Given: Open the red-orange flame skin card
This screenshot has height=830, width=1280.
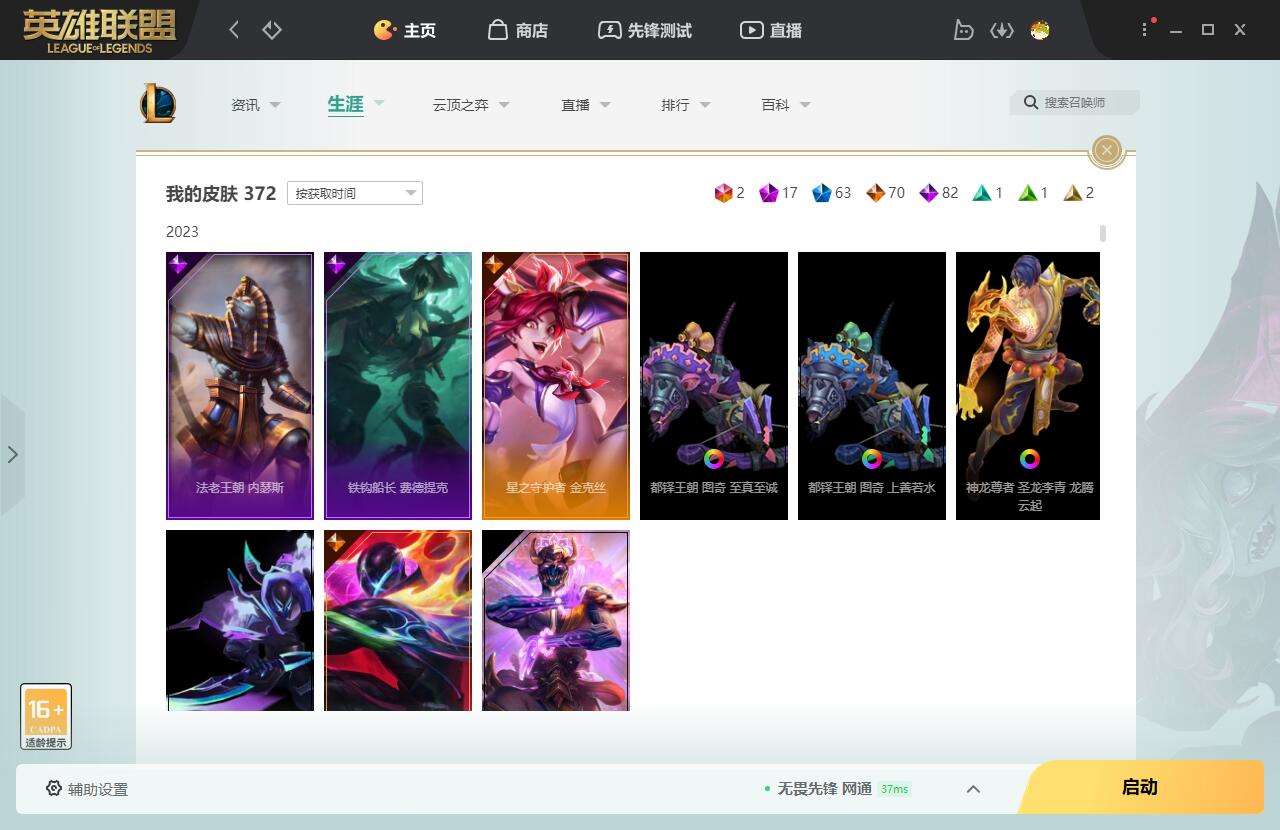Looking at the screenshot, I should [398, 620].
